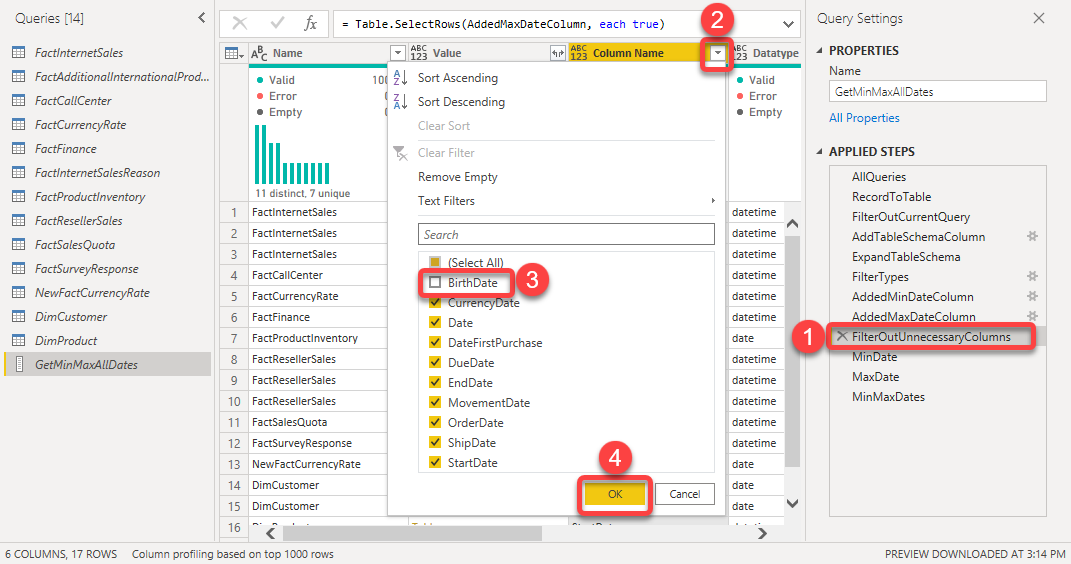Image resolution: width=1071 pixels, height=564 pixels.
Task: Click ABC123 type icon of Value column
Action: pos(419,53)
